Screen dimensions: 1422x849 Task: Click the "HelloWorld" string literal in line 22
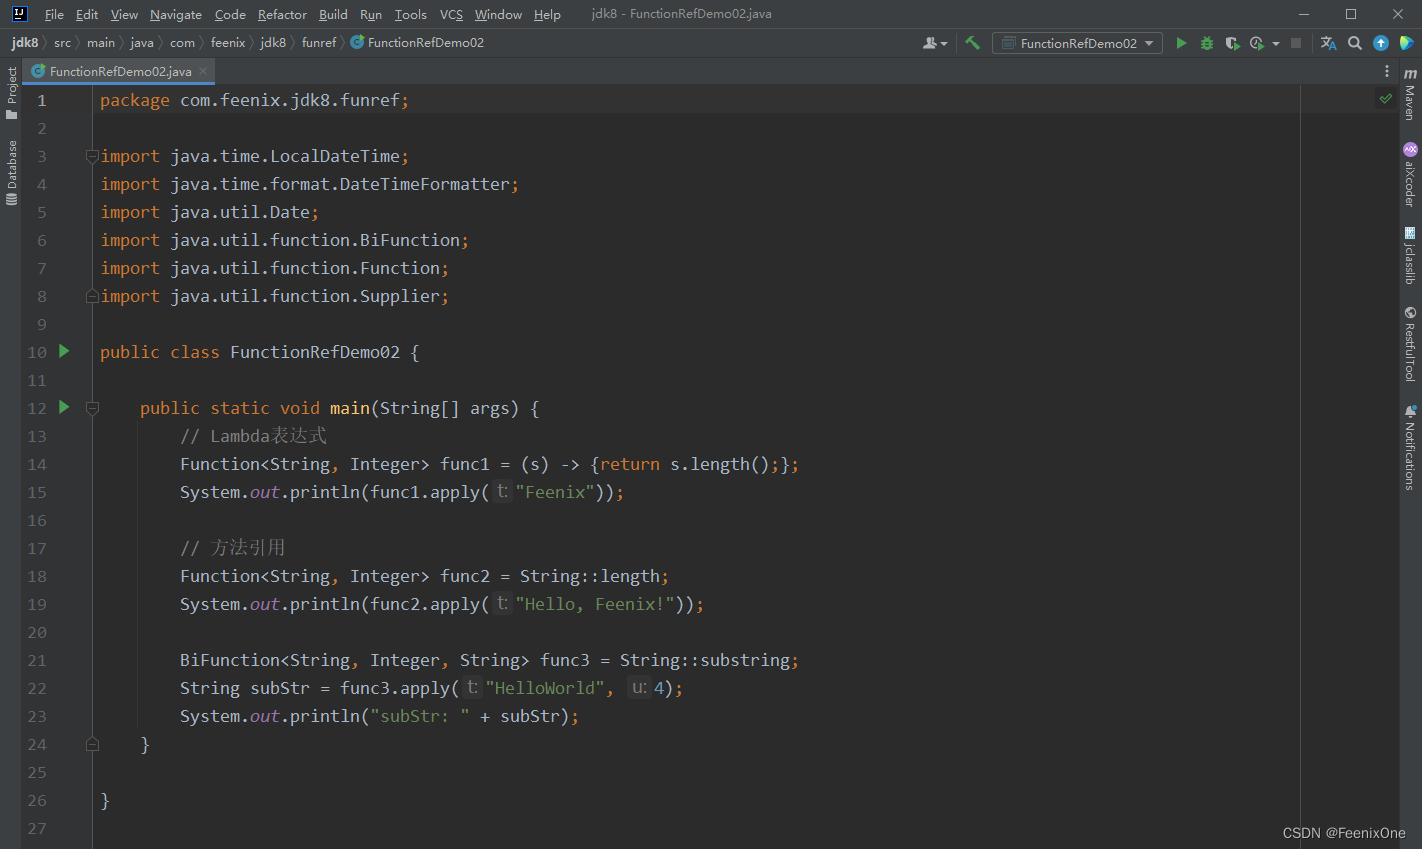[x=545, y=688]
